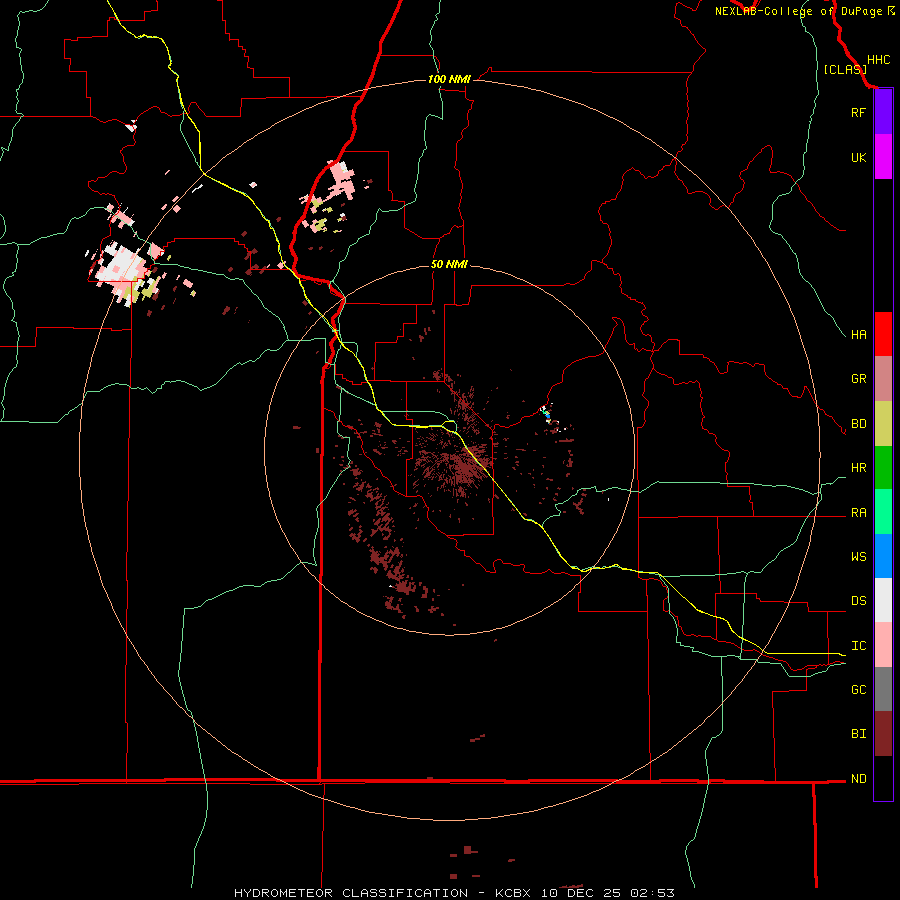Pick the light green RA legend swatch
The height and width of the screenshot is (900, 900).
tap(883, 512)
